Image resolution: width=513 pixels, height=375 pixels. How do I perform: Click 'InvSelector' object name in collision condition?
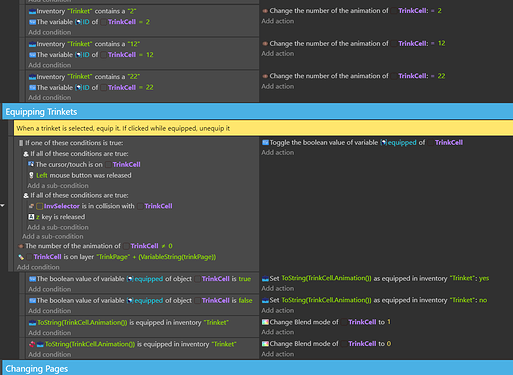click(x=62, y=206)
